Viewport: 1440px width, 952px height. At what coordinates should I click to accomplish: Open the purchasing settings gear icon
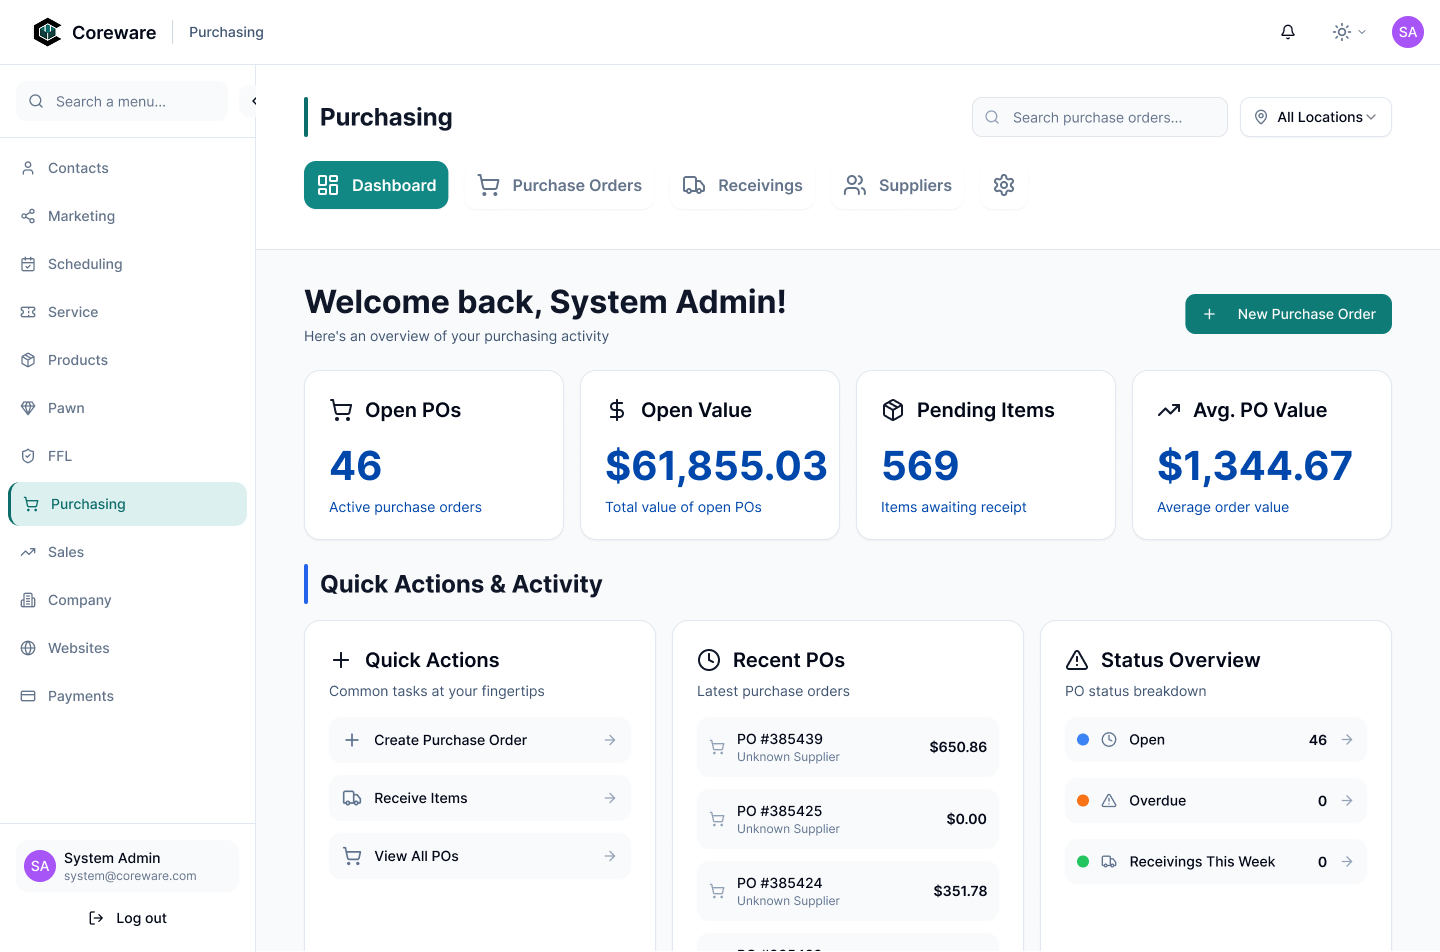[1004, 185]
